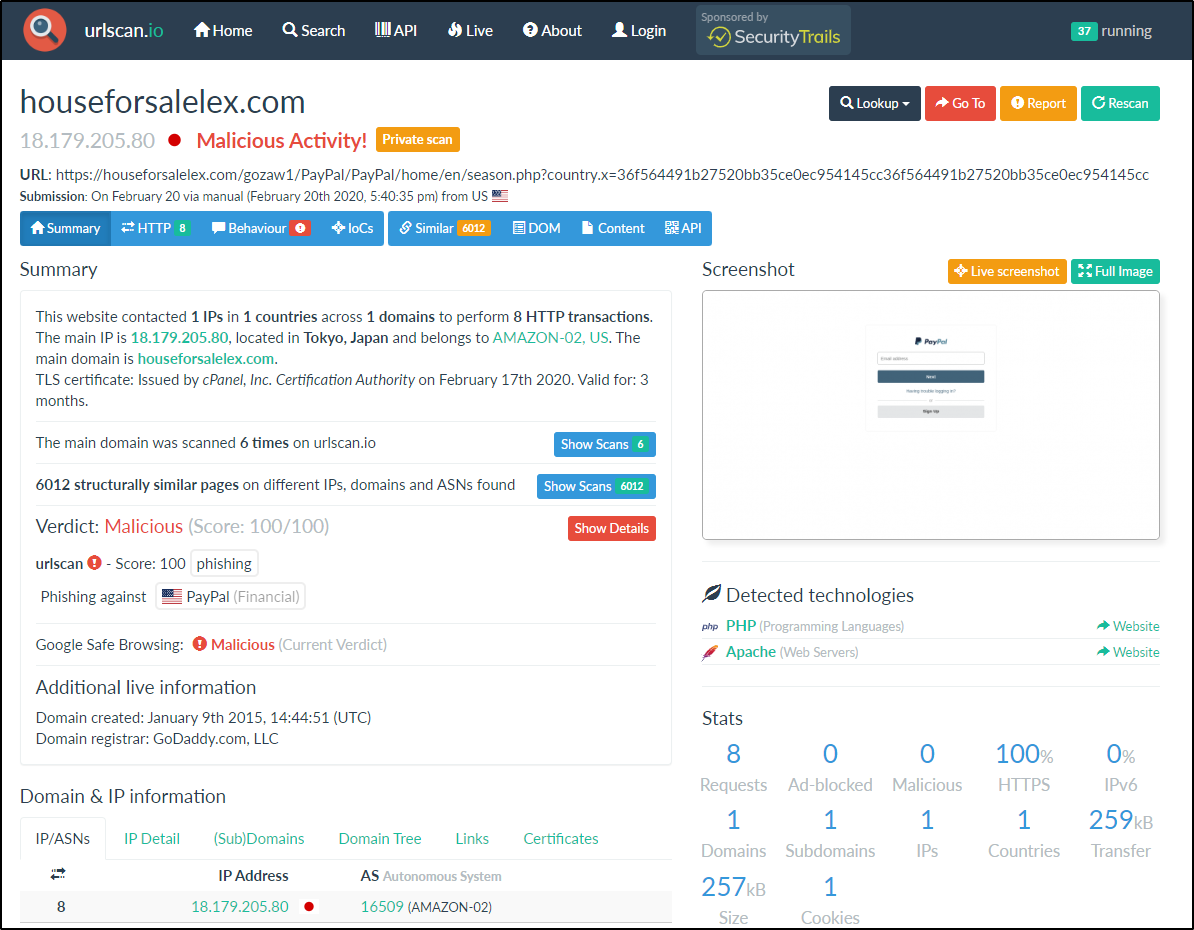This screenshot has width=1194, height=930.
Task: Open the Content tab
Action: [x=613, y=229]
